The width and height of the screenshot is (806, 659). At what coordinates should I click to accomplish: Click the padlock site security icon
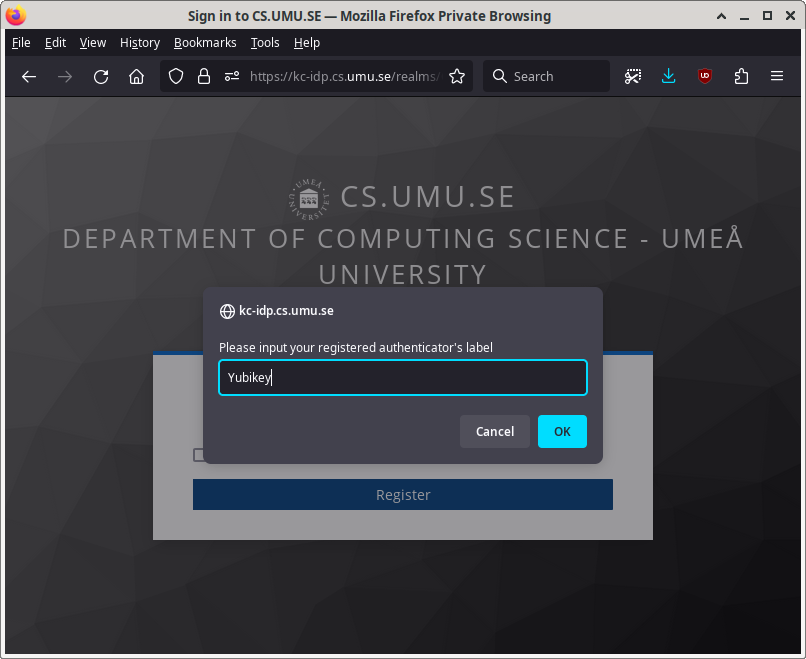[204, 77]
